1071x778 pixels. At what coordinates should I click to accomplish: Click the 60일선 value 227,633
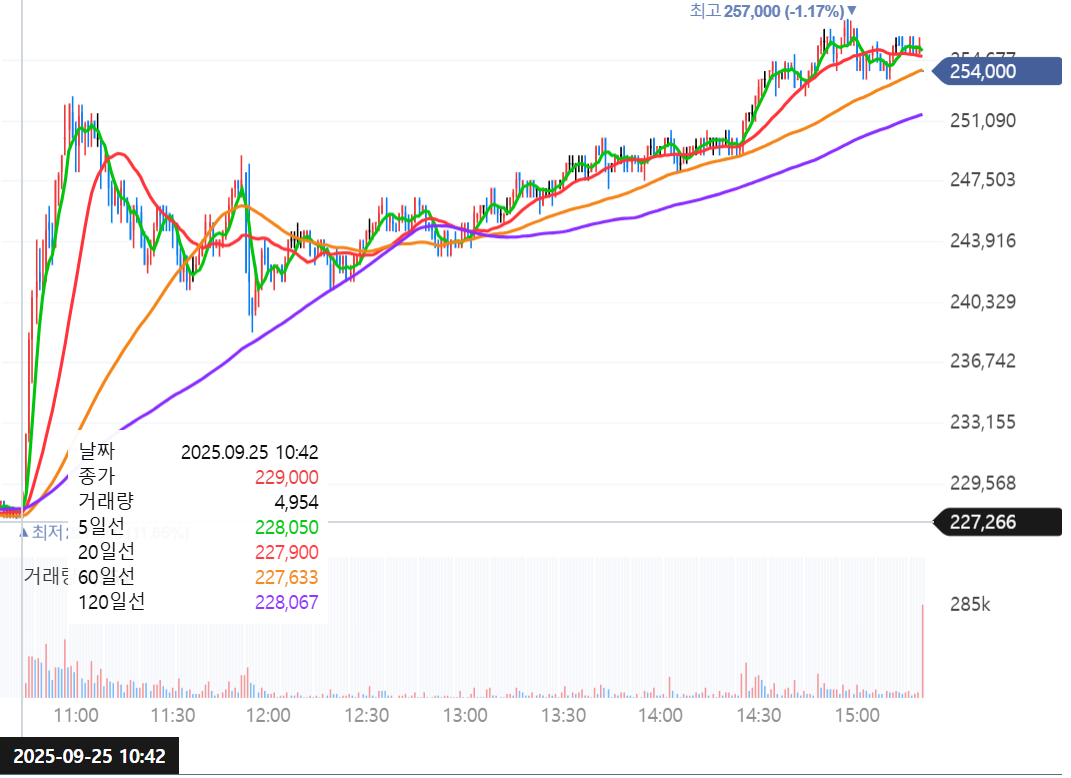pyautogui.click(x=286, y=577)
